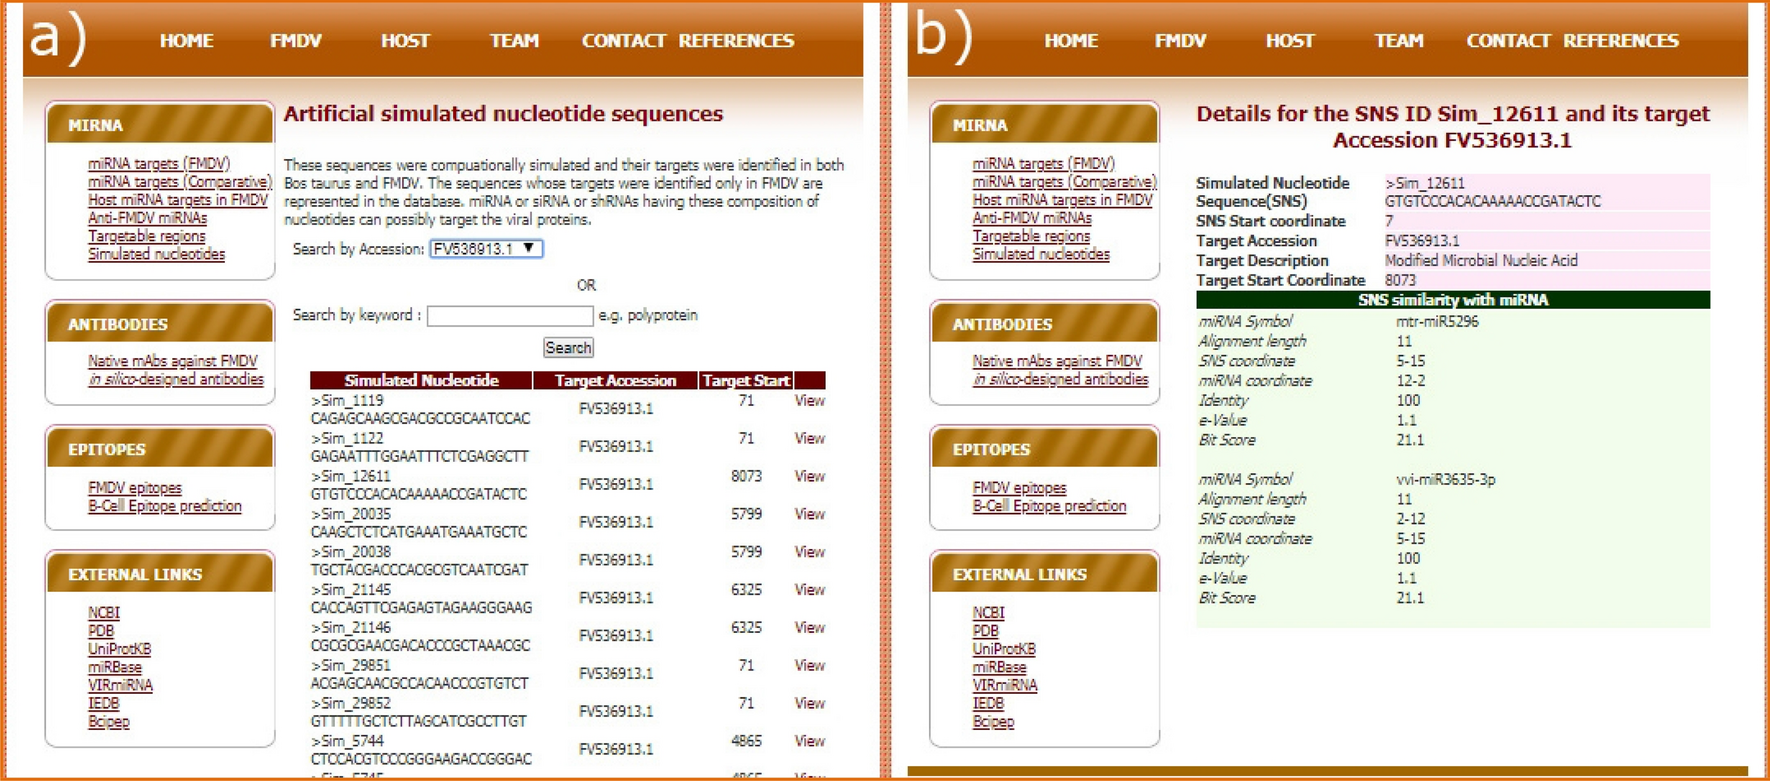Open 'Anti-FMDV miRNAs' link in left page sidebar

(148, 218)
